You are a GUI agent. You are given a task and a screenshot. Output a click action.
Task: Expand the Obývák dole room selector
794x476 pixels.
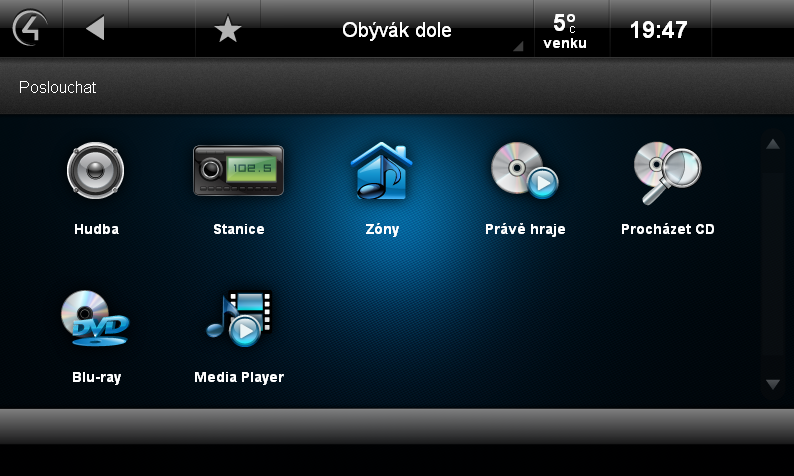click(x=396, y=30)
